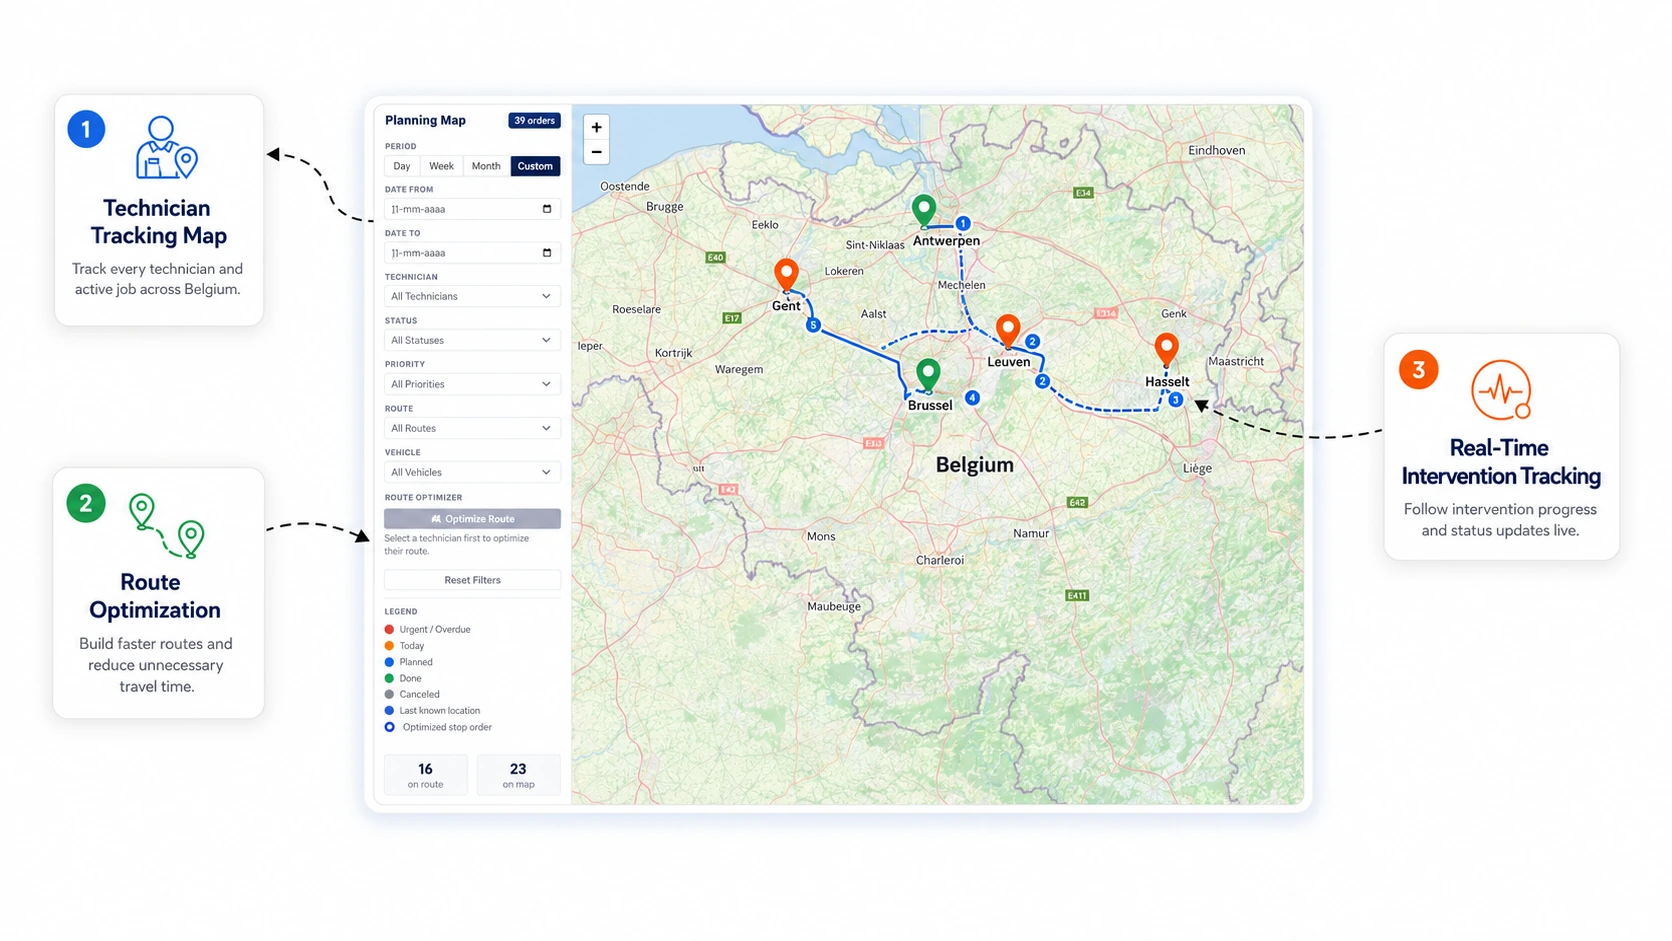The width and height of the screenshot is (1672, 941).
Task: Switch period to Month
Action: click(x=486, y=166)
